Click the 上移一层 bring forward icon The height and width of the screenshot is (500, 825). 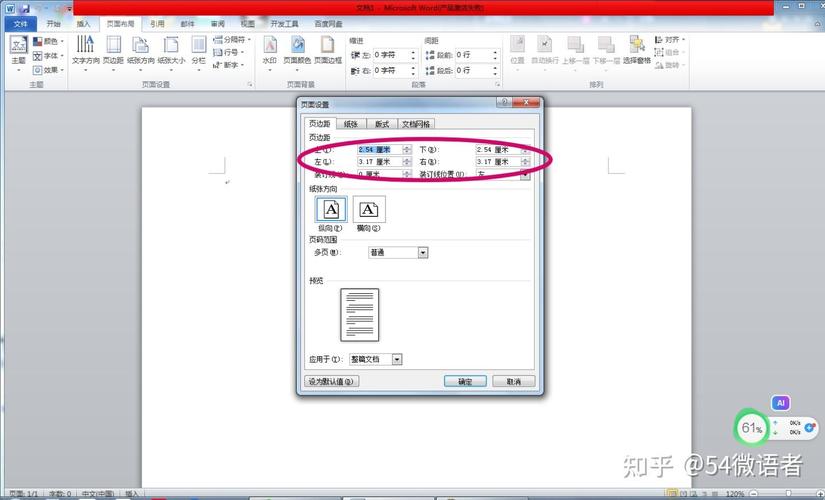click(575, 45)
